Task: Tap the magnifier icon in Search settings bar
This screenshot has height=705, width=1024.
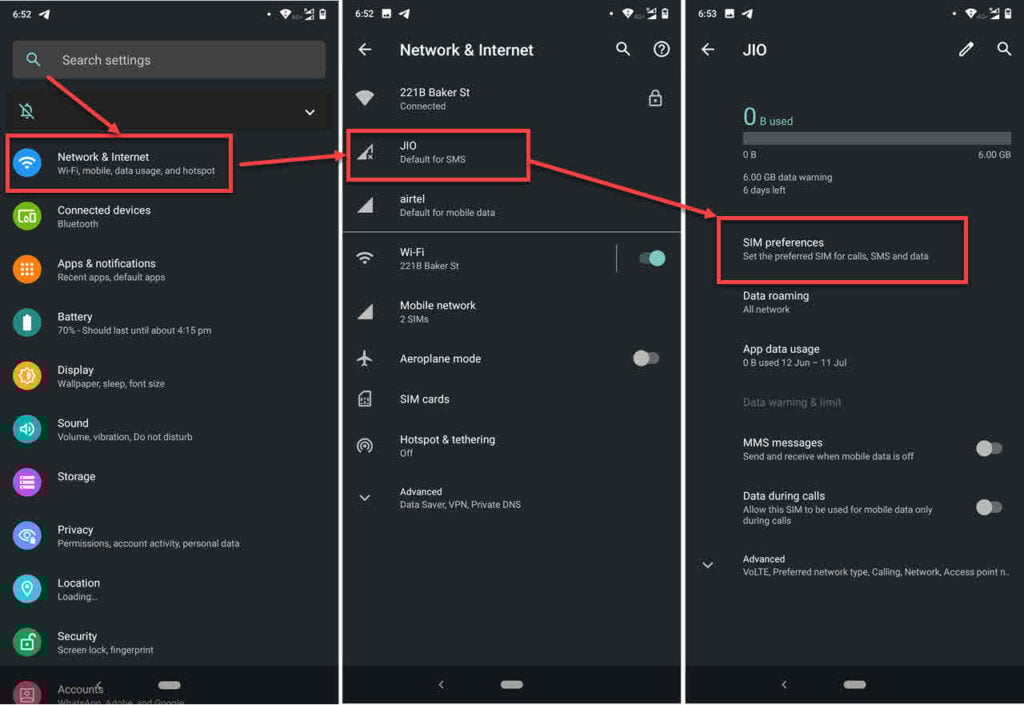Action: click(x=33, y=60)
